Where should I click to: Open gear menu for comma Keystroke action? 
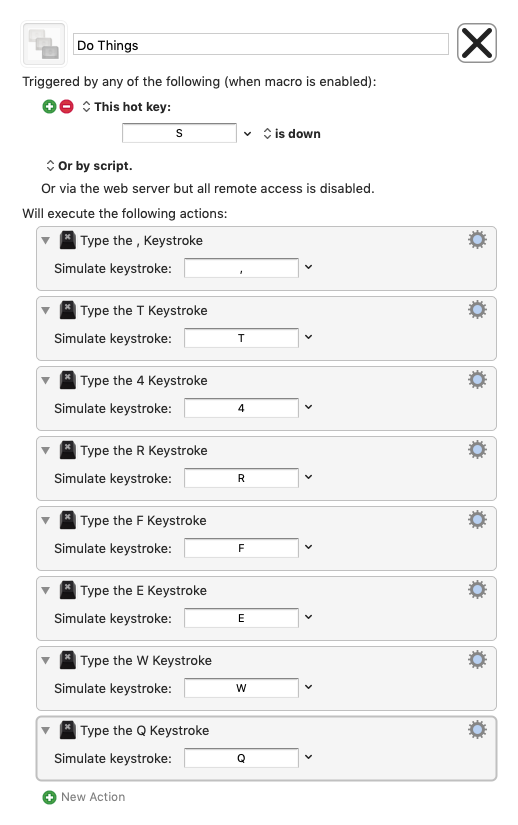[477, 240]
